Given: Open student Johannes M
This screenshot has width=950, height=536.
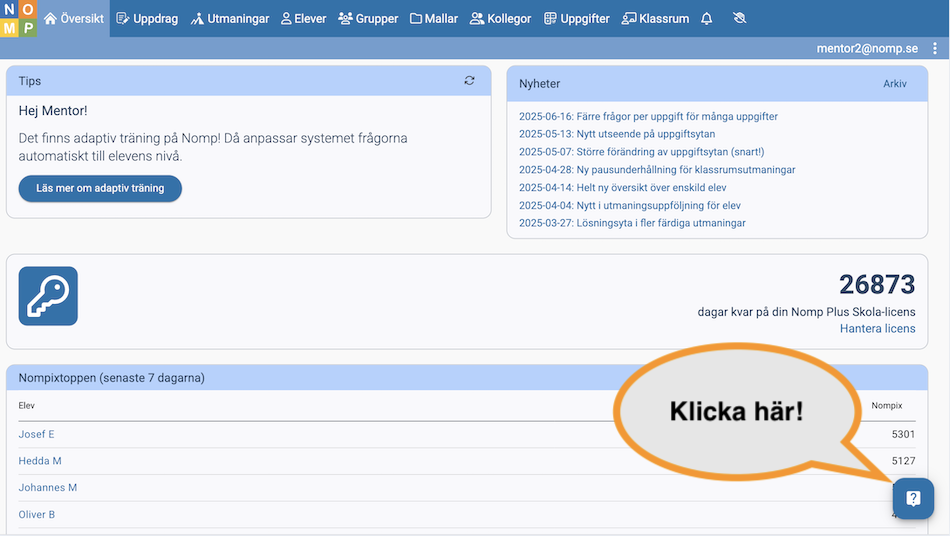Looking at the screenshot, I should pyautogui.click(x=47, y=488).
